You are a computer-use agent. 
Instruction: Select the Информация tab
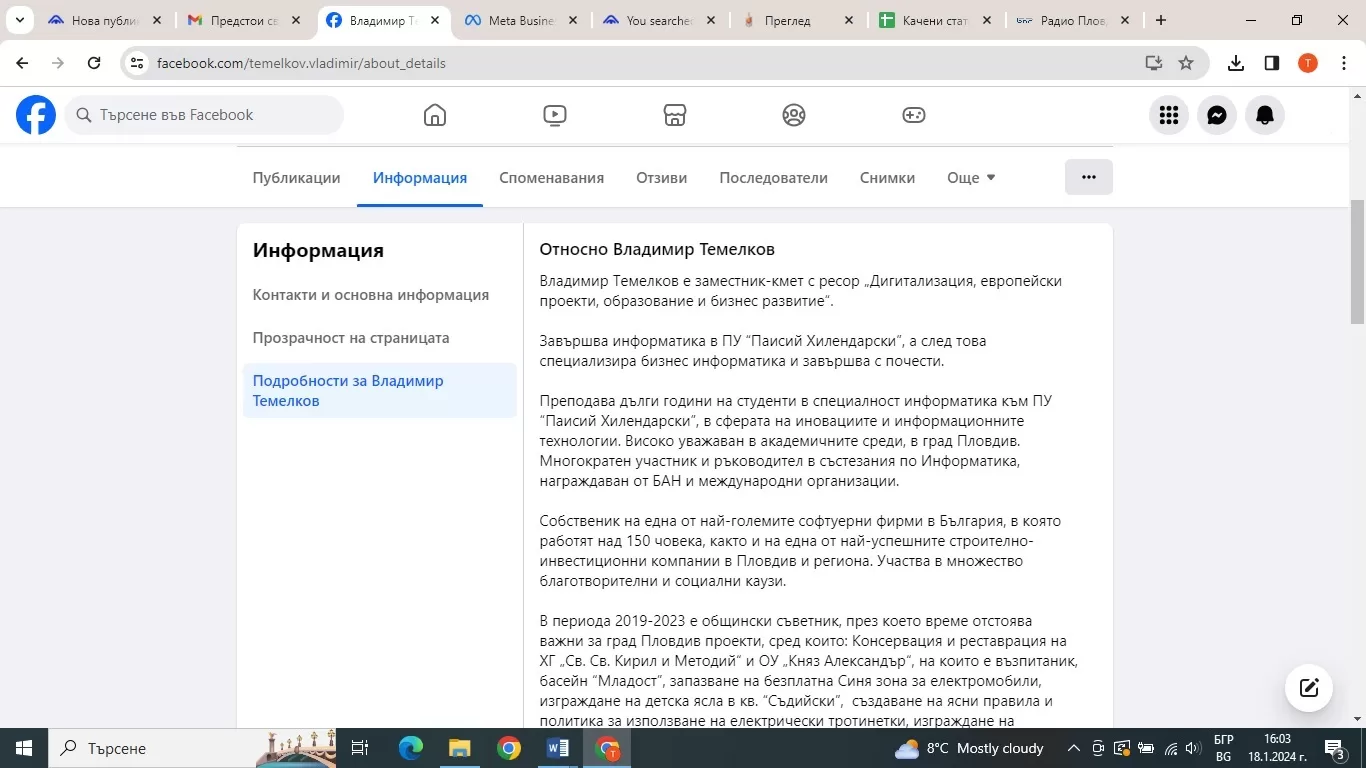pyautogui.click(x=420, y=178)
